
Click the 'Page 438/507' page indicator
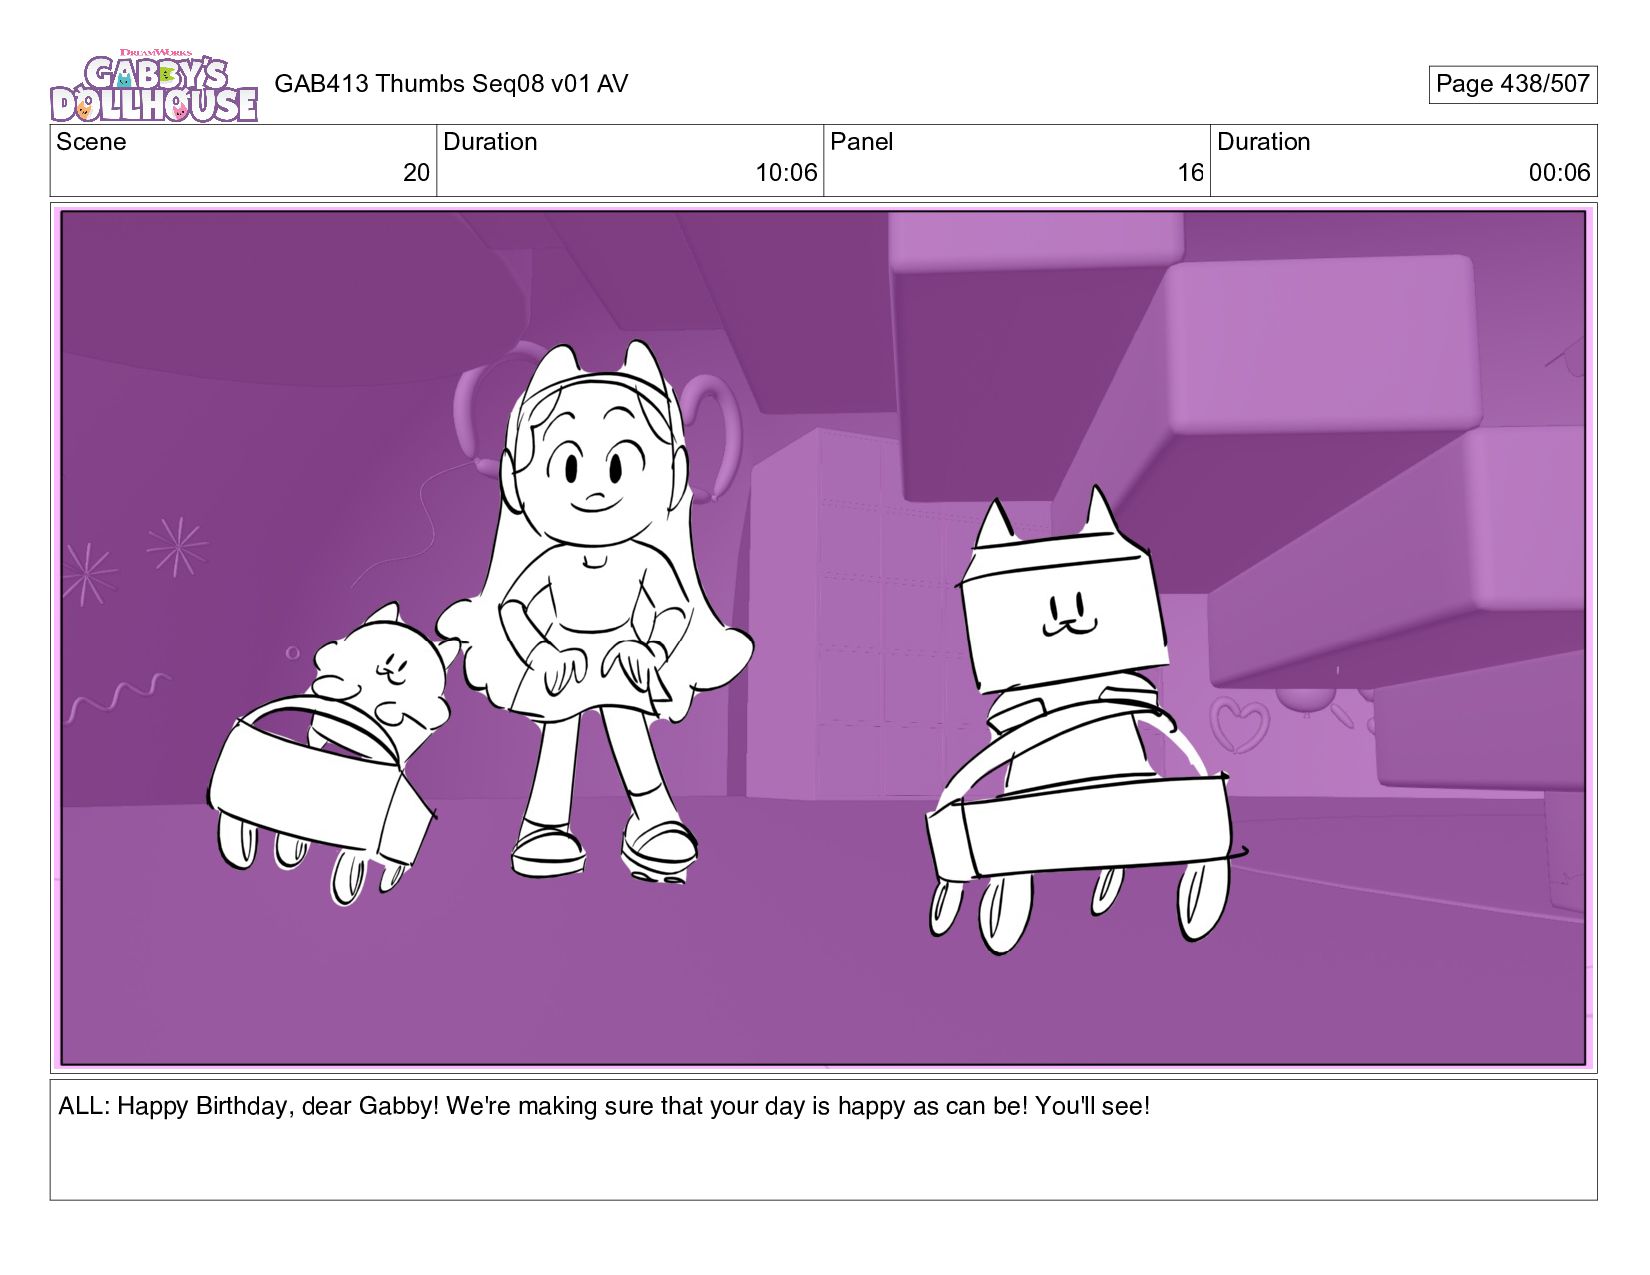click(1512, 84)
